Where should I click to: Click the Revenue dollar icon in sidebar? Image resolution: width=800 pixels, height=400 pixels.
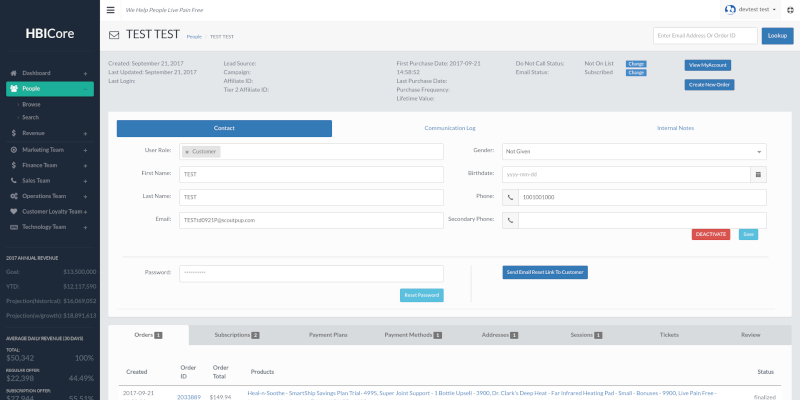point(13,132)
